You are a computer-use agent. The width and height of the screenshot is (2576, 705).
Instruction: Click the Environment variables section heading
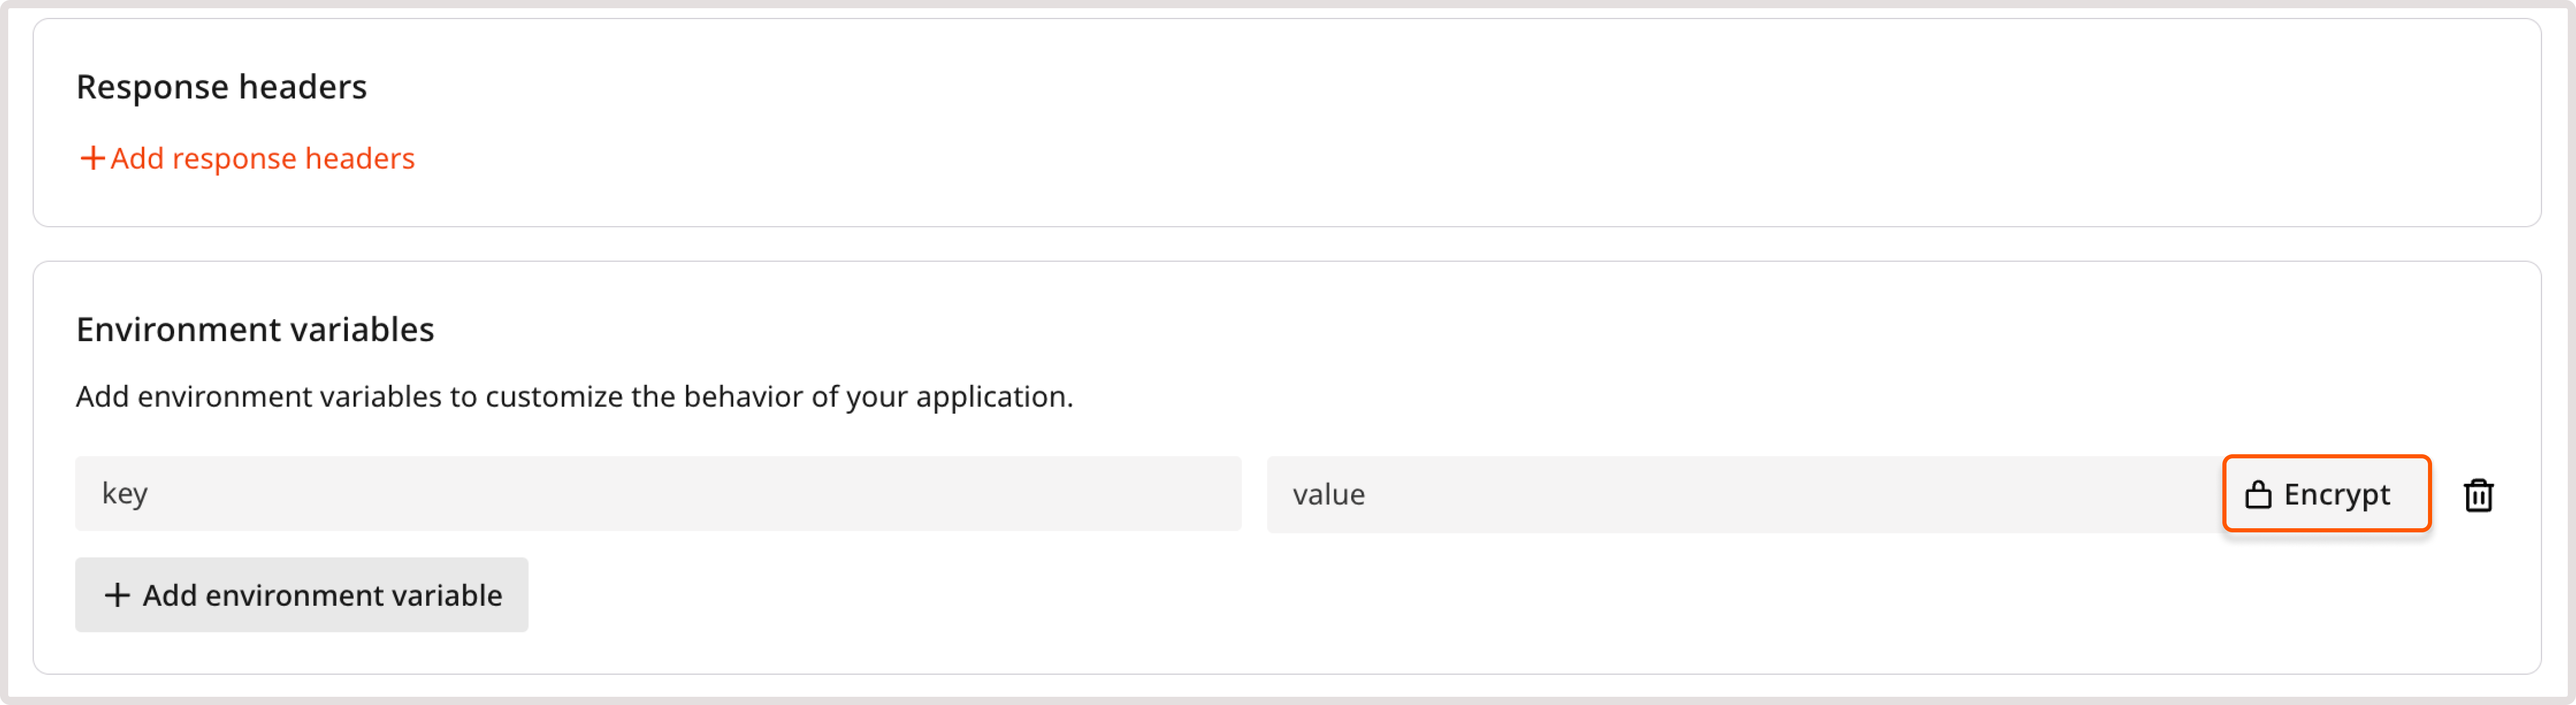[255, 329]
